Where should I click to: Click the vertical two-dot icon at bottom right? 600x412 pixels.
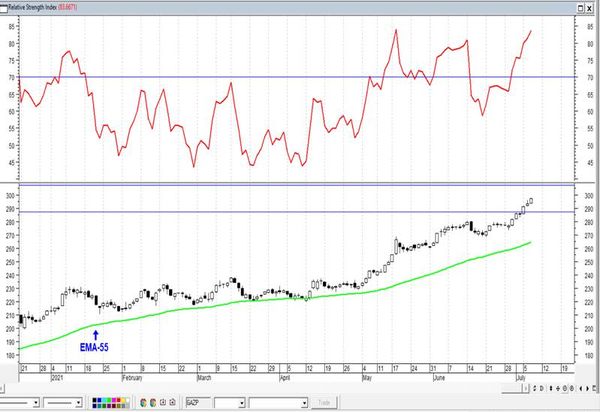(x=551, y=388)
